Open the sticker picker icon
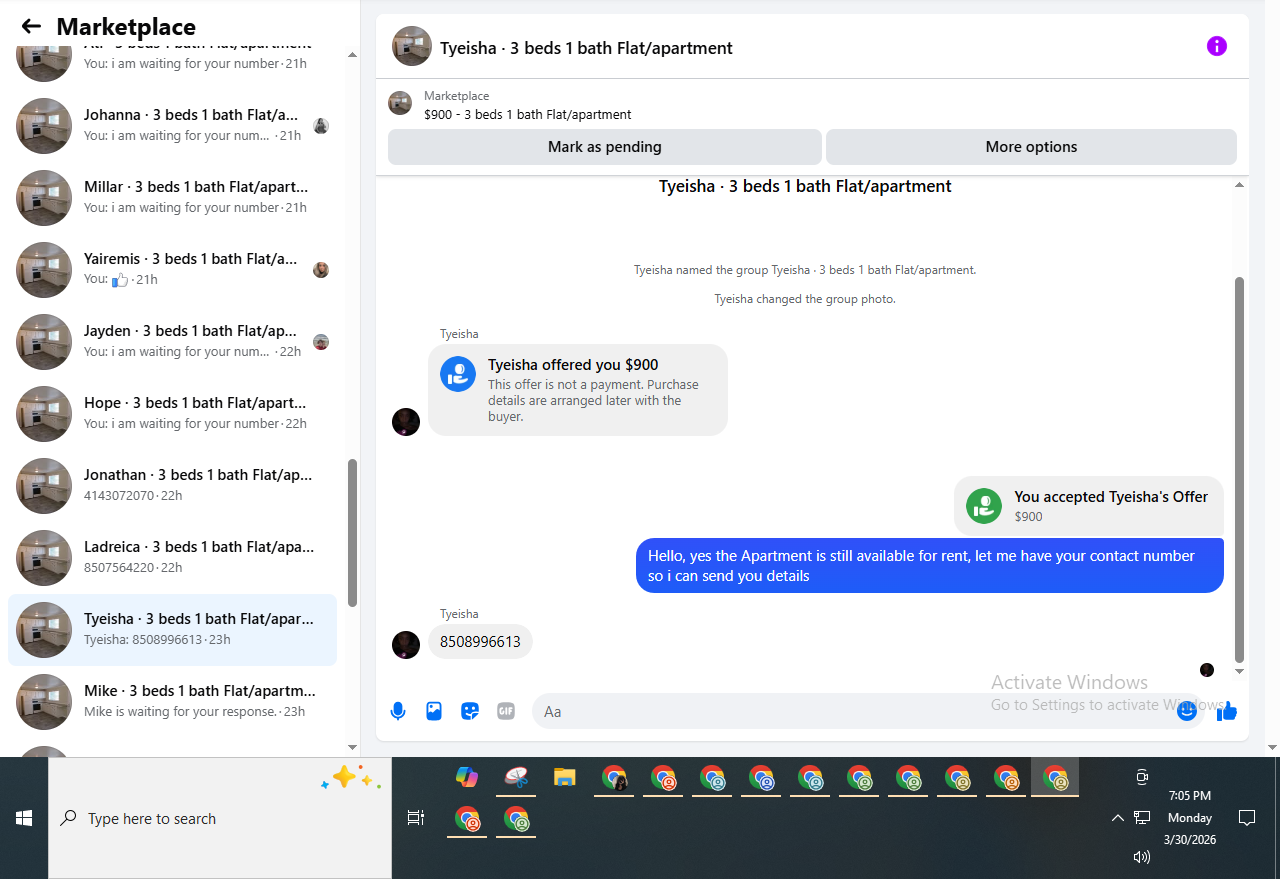The height and width of the screenshot is (879, 1280). [x=470, y=711]
